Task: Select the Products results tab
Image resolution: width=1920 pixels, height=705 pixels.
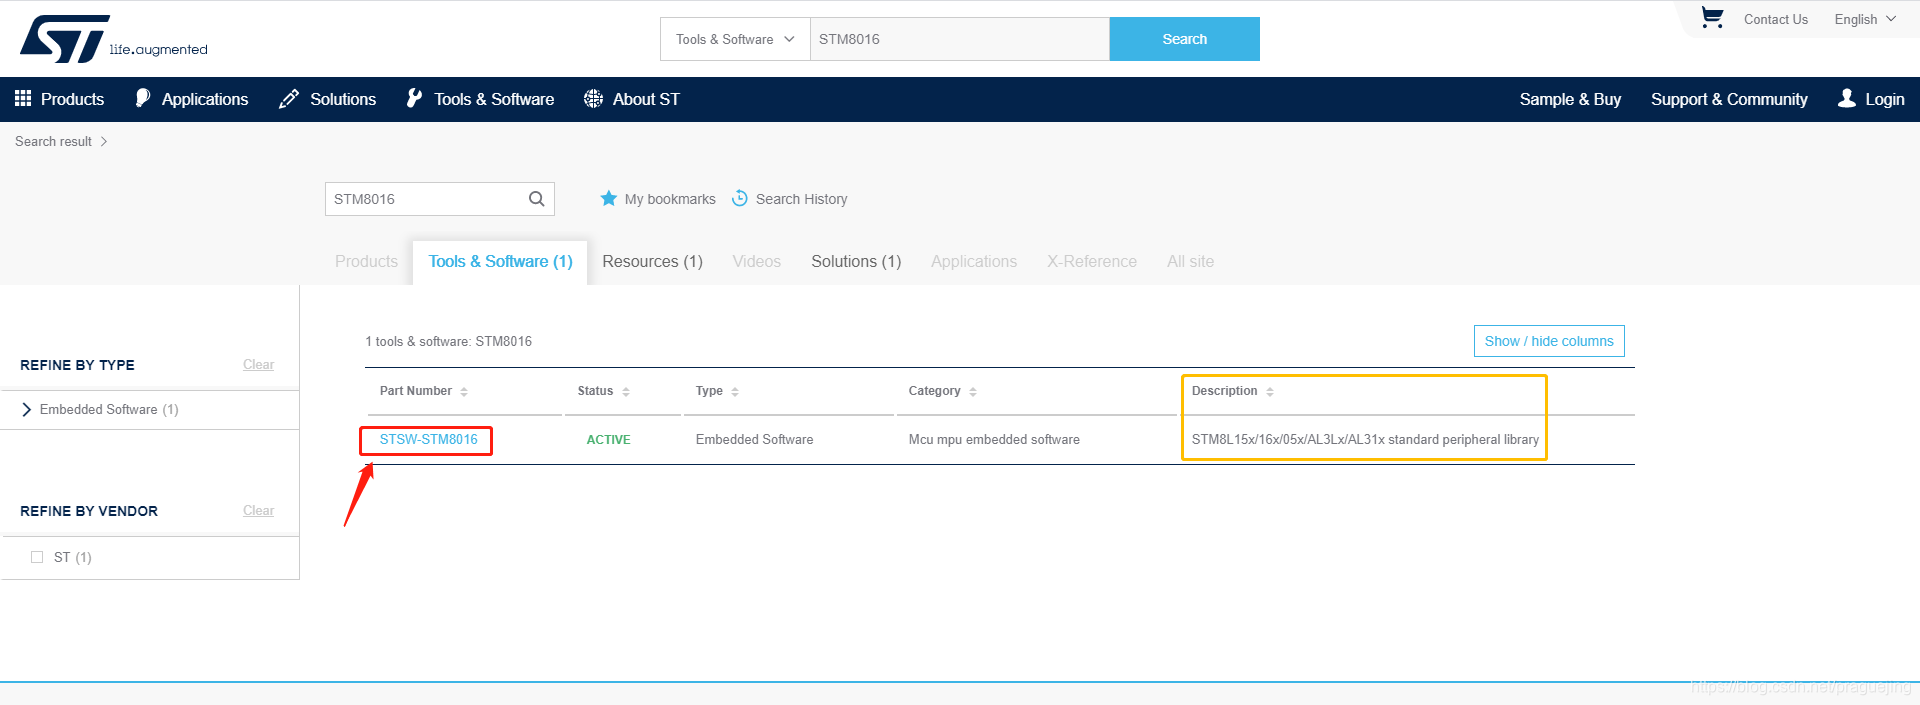Action: (x=366, y=261)
